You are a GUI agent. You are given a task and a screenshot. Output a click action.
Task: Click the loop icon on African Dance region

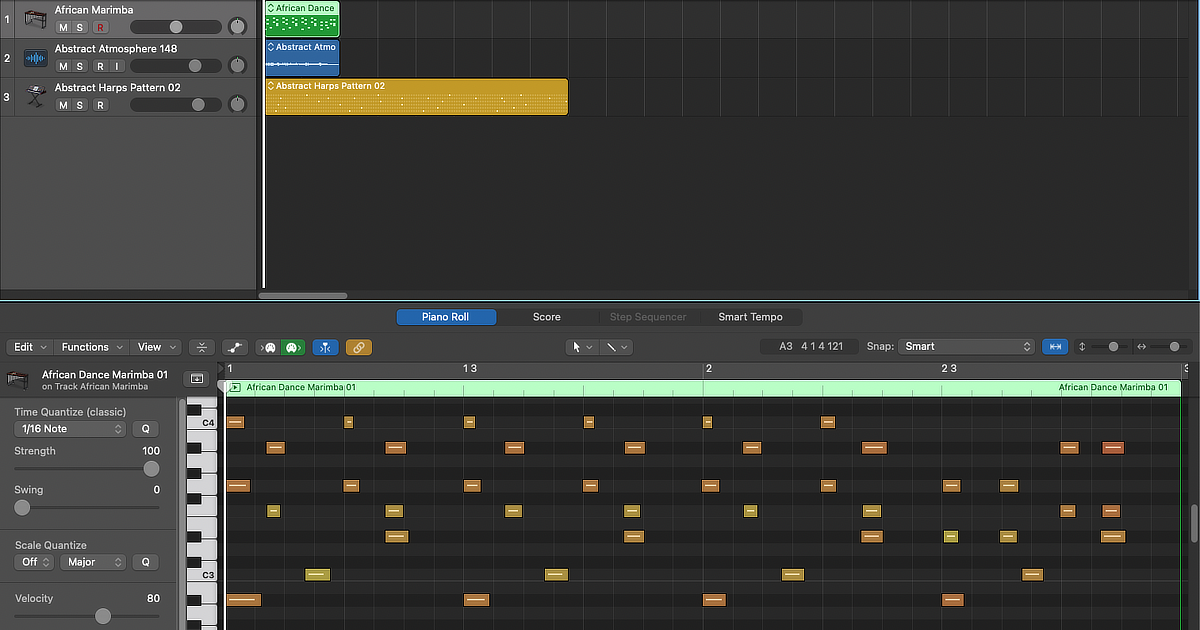[270, 8]
